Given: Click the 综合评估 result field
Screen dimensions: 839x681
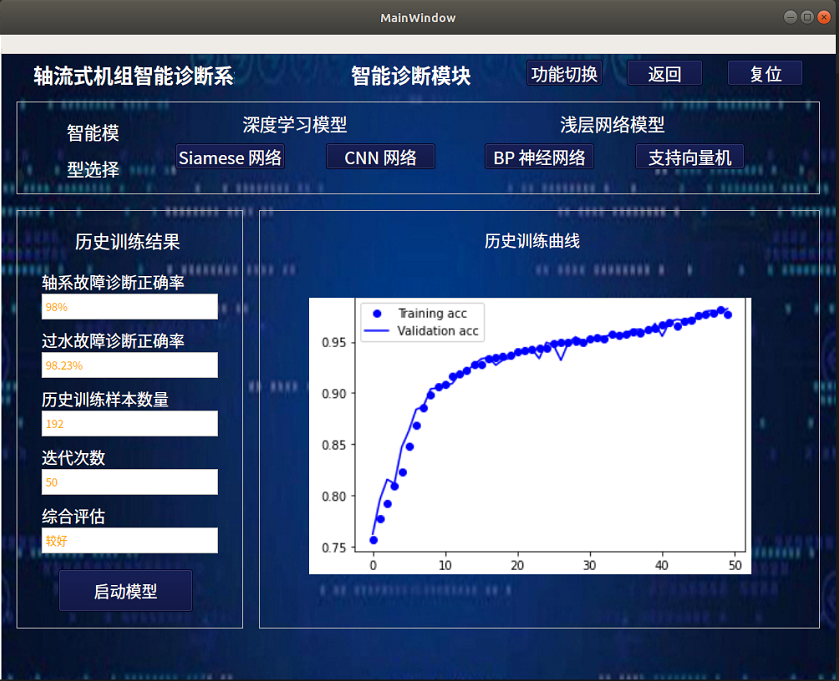Looking at the screenshot, I should pos(129,541).
